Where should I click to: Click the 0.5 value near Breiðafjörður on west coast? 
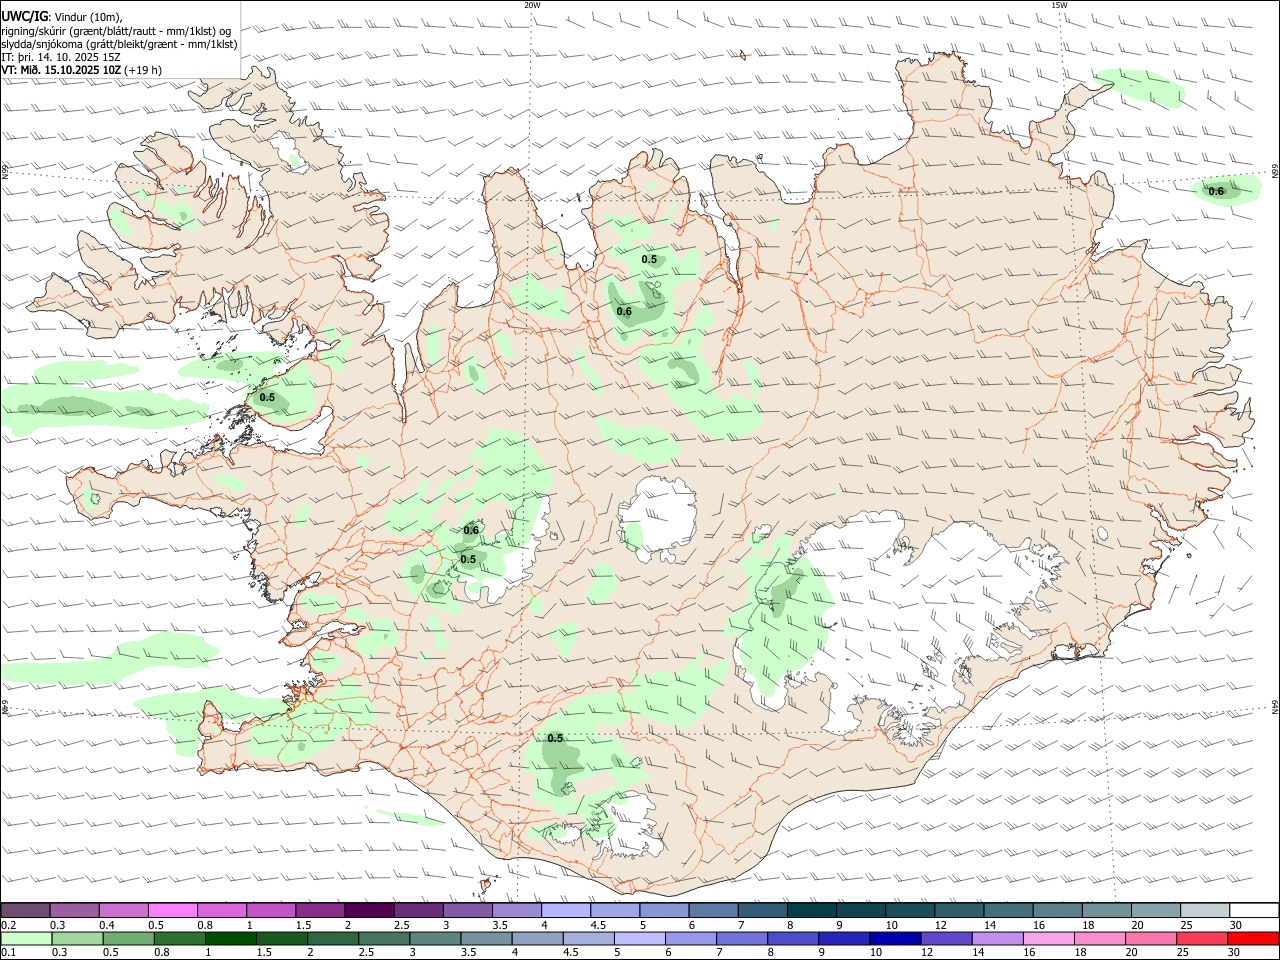(x=267, y=397)
